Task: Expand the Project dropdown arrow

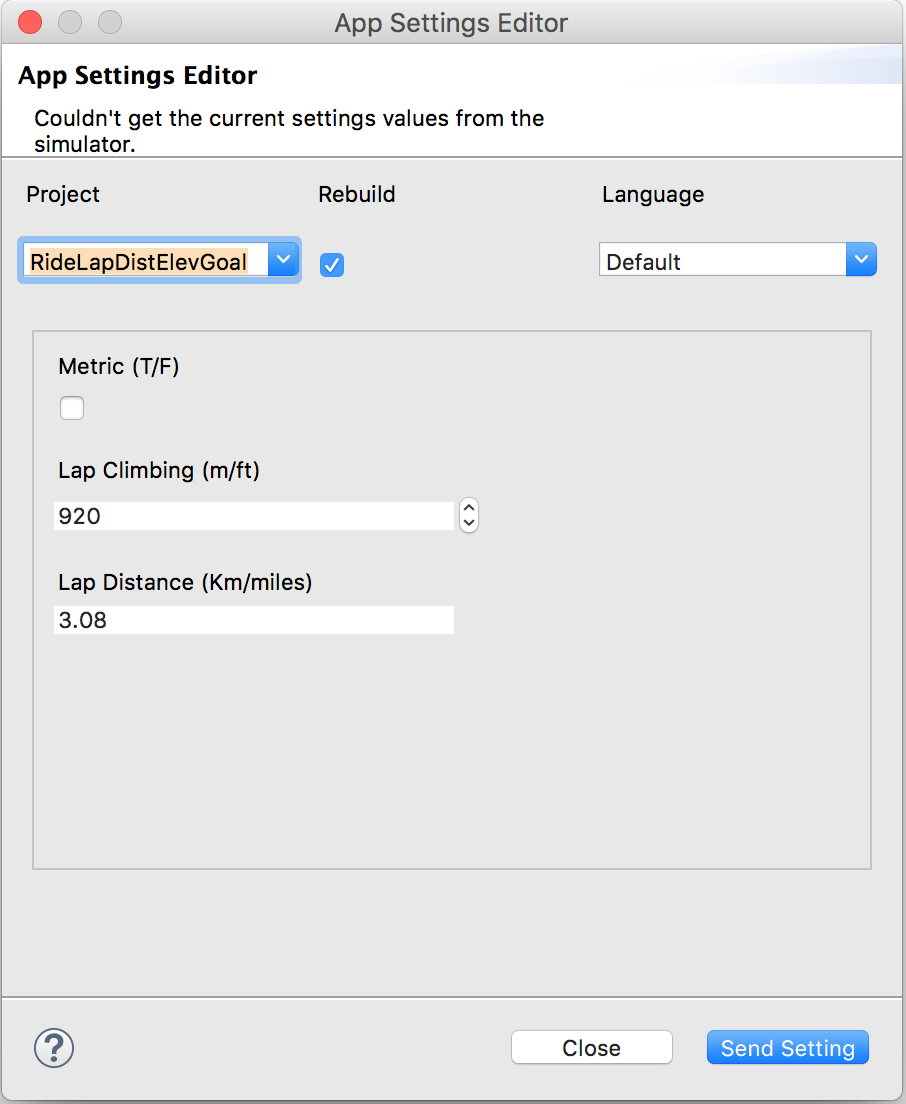Action: [284, 260]
